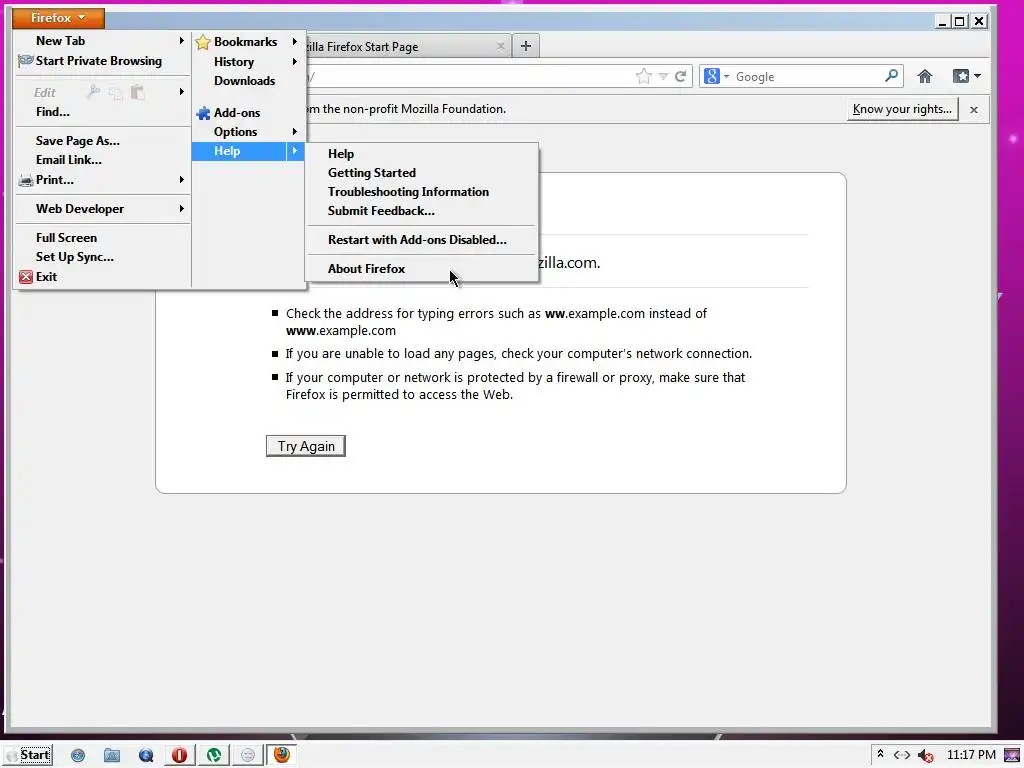
Task: Go to the home page
Action: tap(925, 76)
